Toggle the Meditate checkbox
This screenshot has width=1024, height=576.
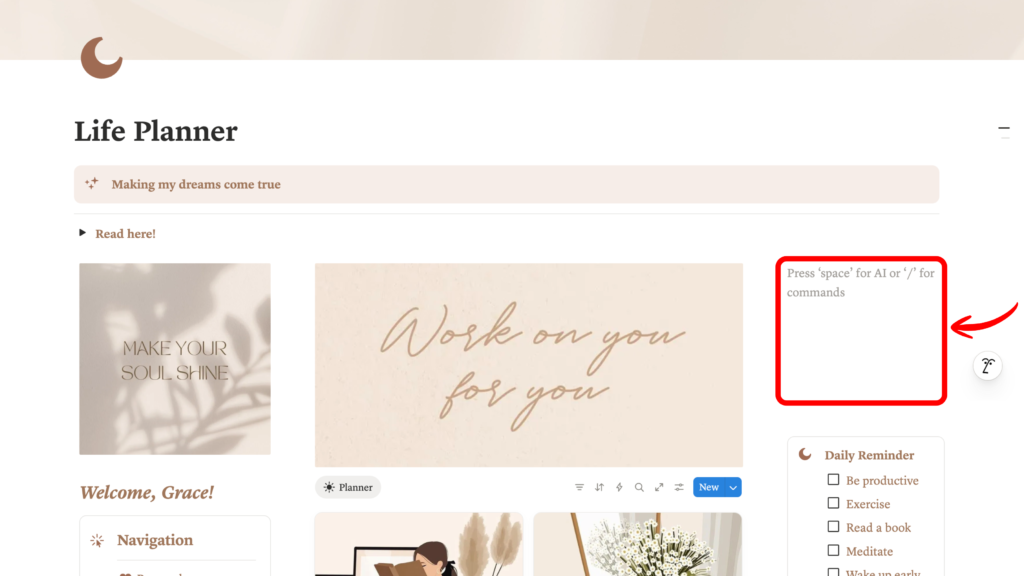point(833,551)
